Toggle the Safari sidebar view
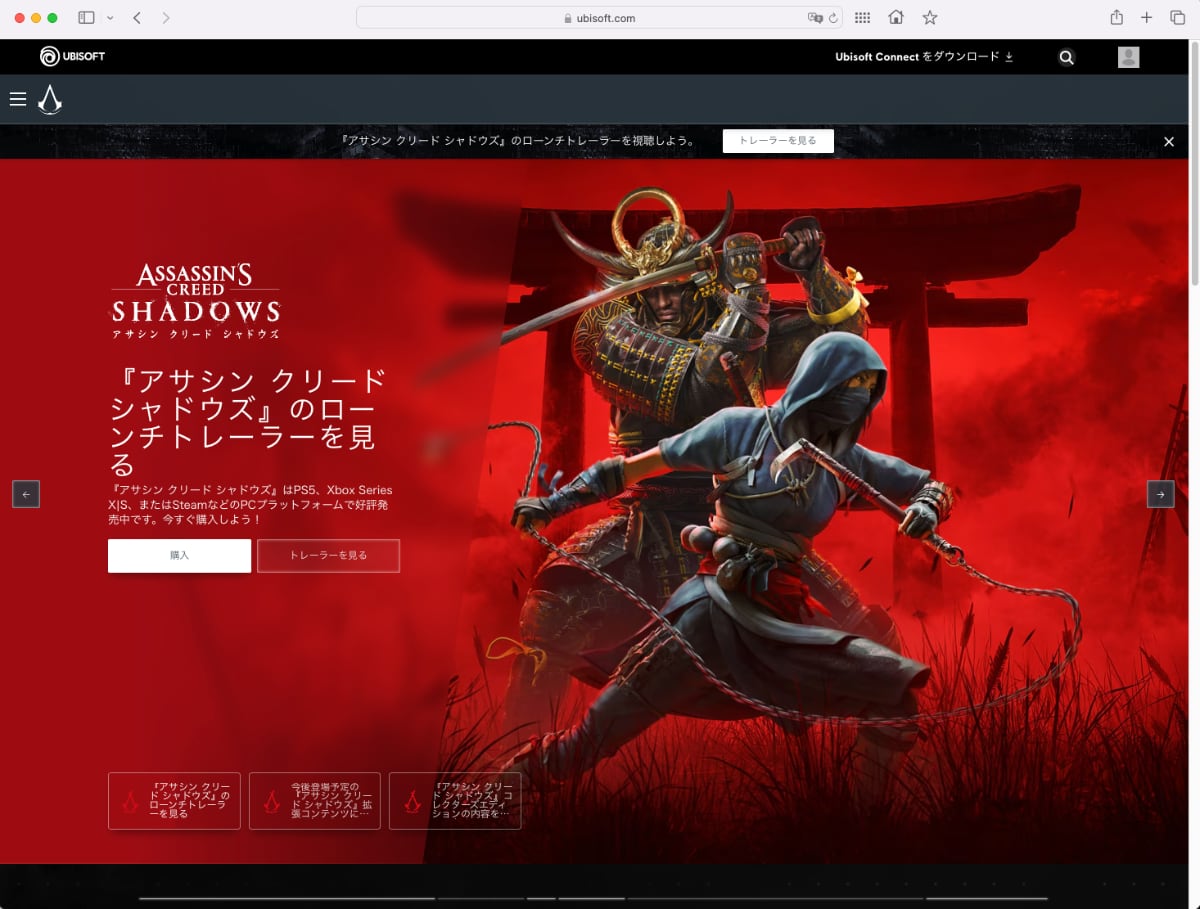 pos(85,17)
